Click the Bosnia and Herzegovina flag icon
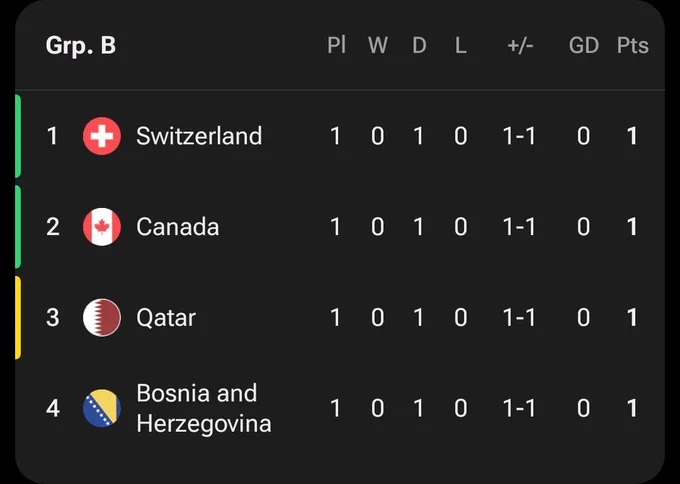This screenshot has width=680, height=484. [x=102, y=408]
